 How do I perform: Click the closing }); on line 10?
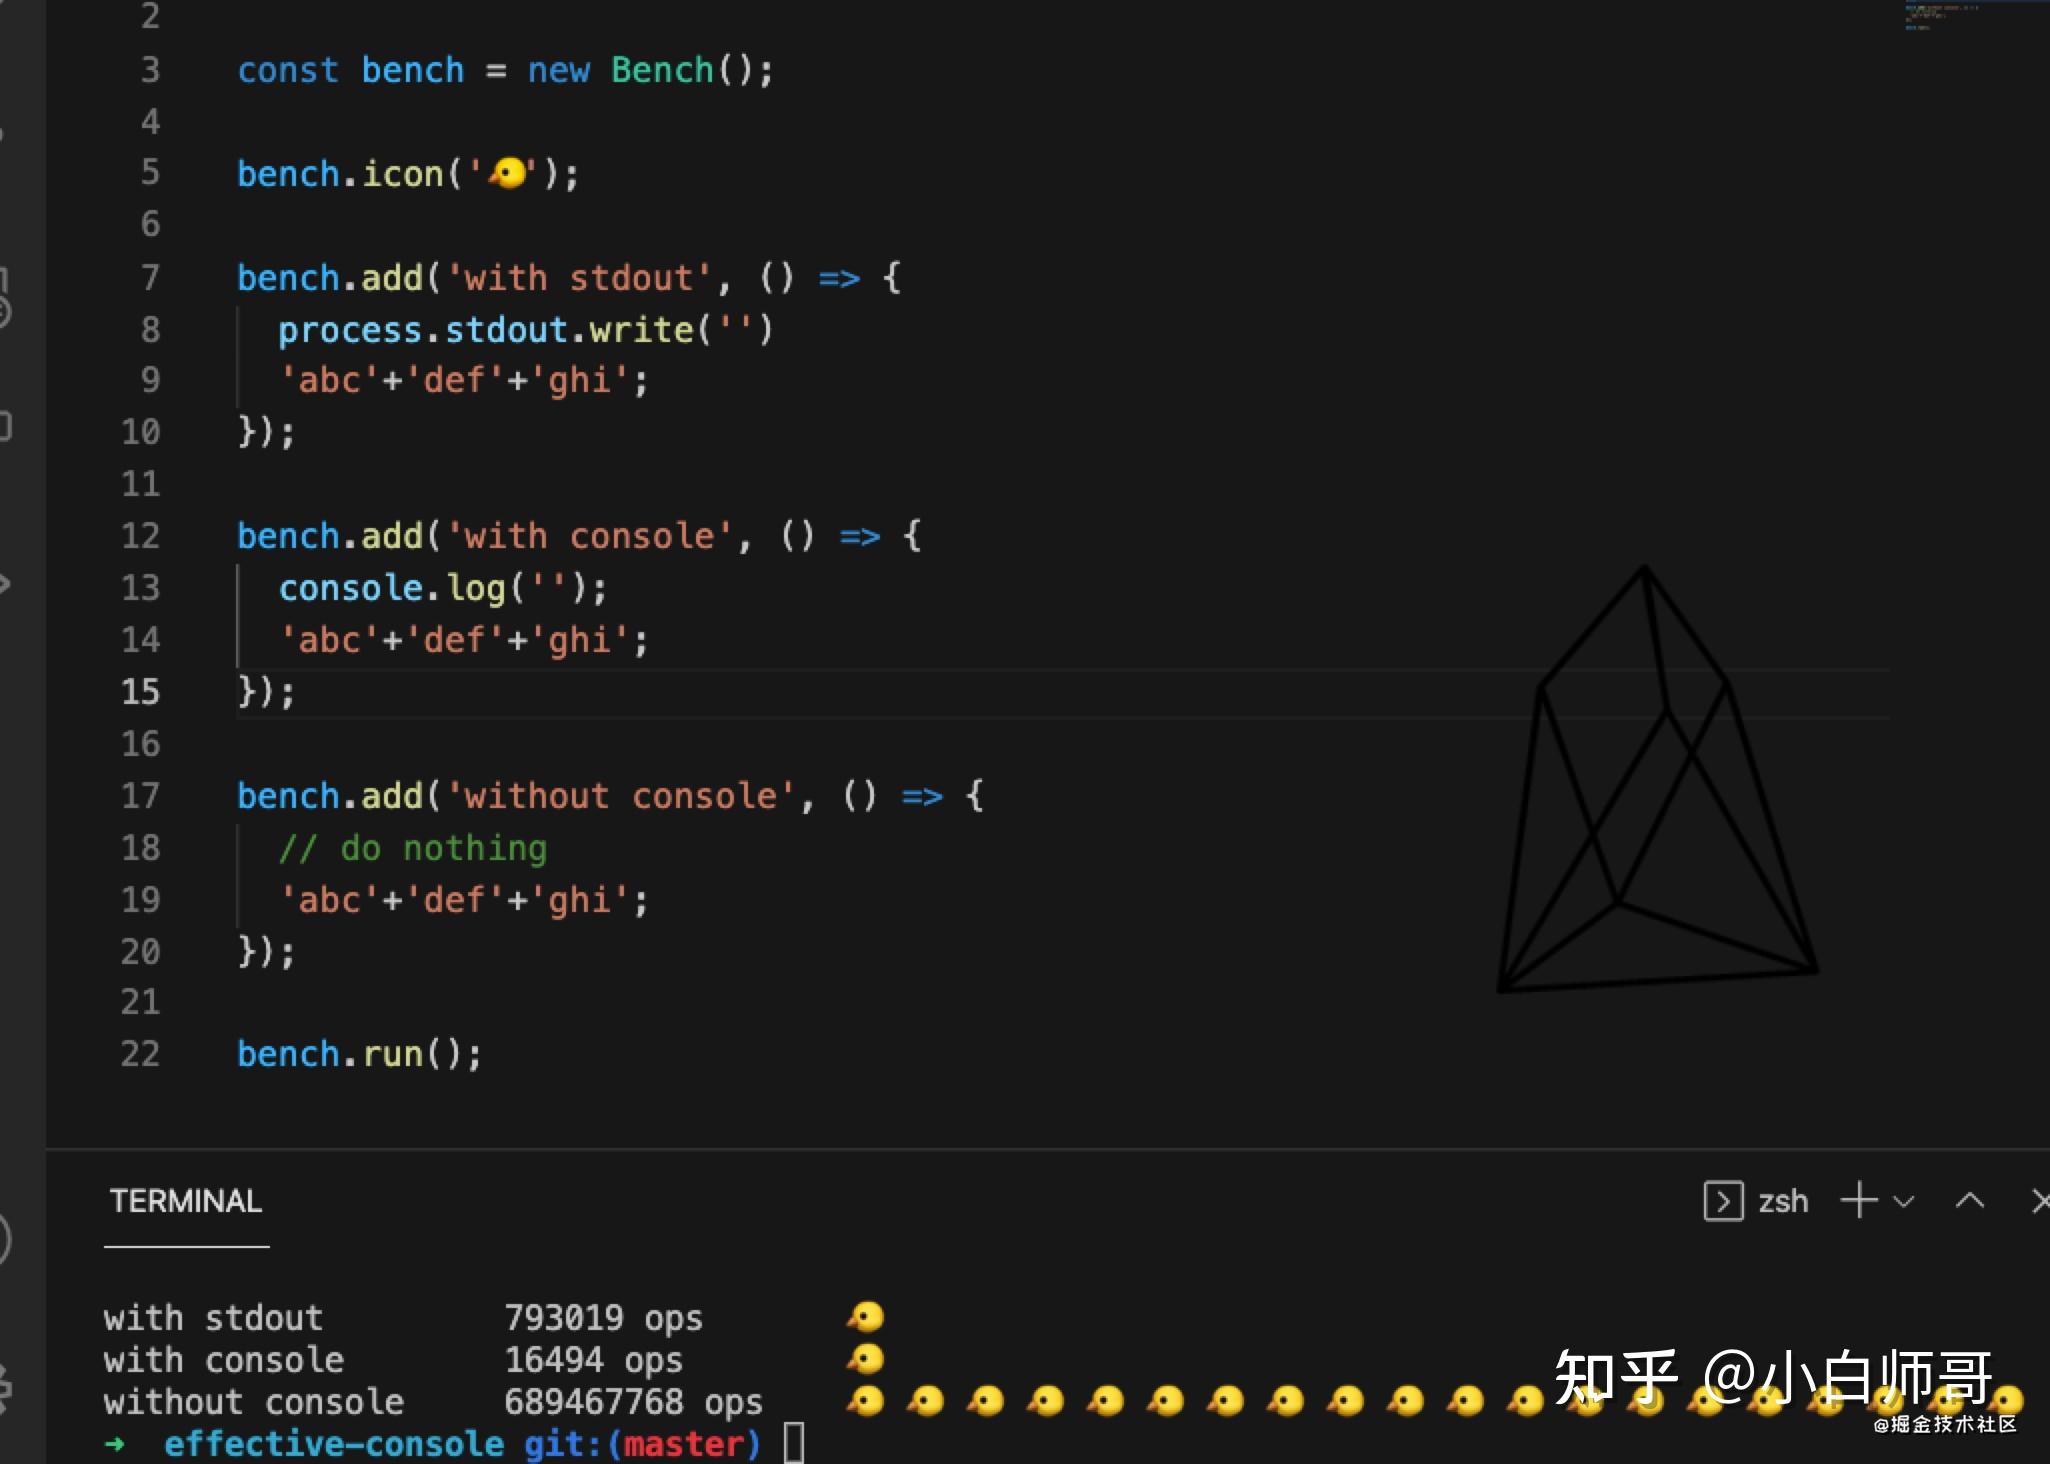click(x=266, y=433)
